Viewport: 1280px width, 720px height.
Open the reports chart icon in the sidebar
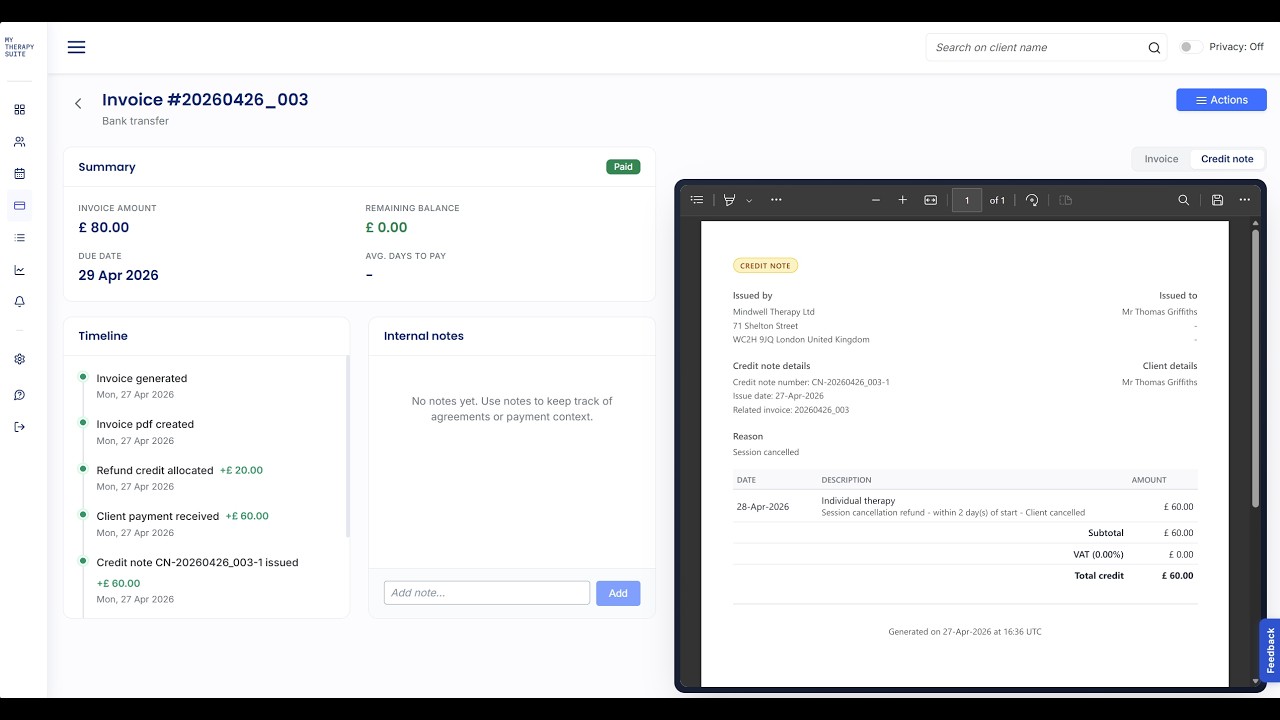[20, 270]
